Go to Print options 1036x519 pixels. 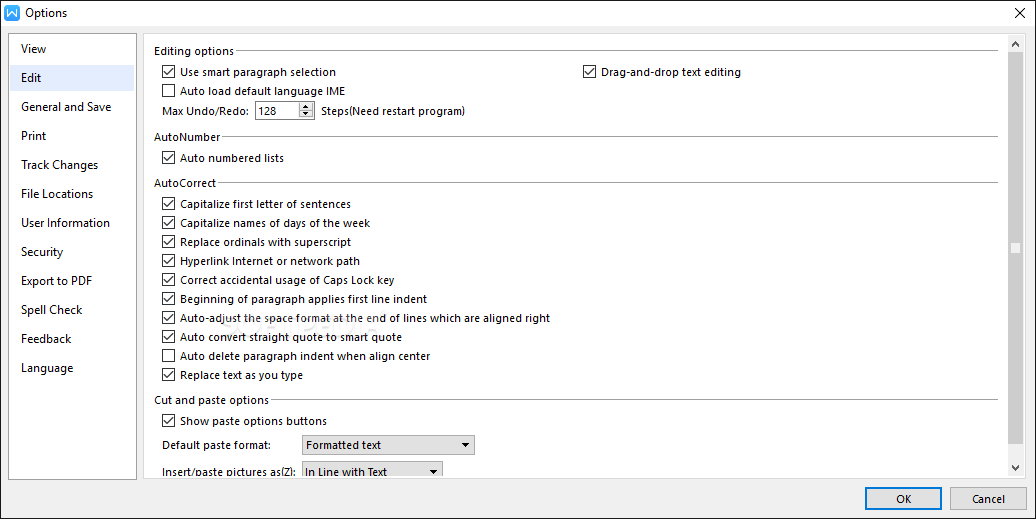pos(72,136)
